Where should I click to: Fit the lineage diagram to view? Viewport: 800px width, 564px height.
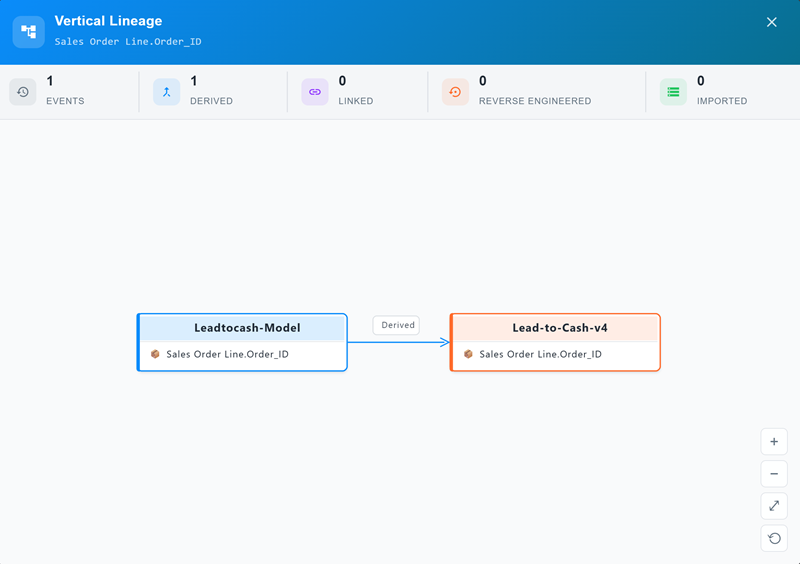(x=774, y=506)
